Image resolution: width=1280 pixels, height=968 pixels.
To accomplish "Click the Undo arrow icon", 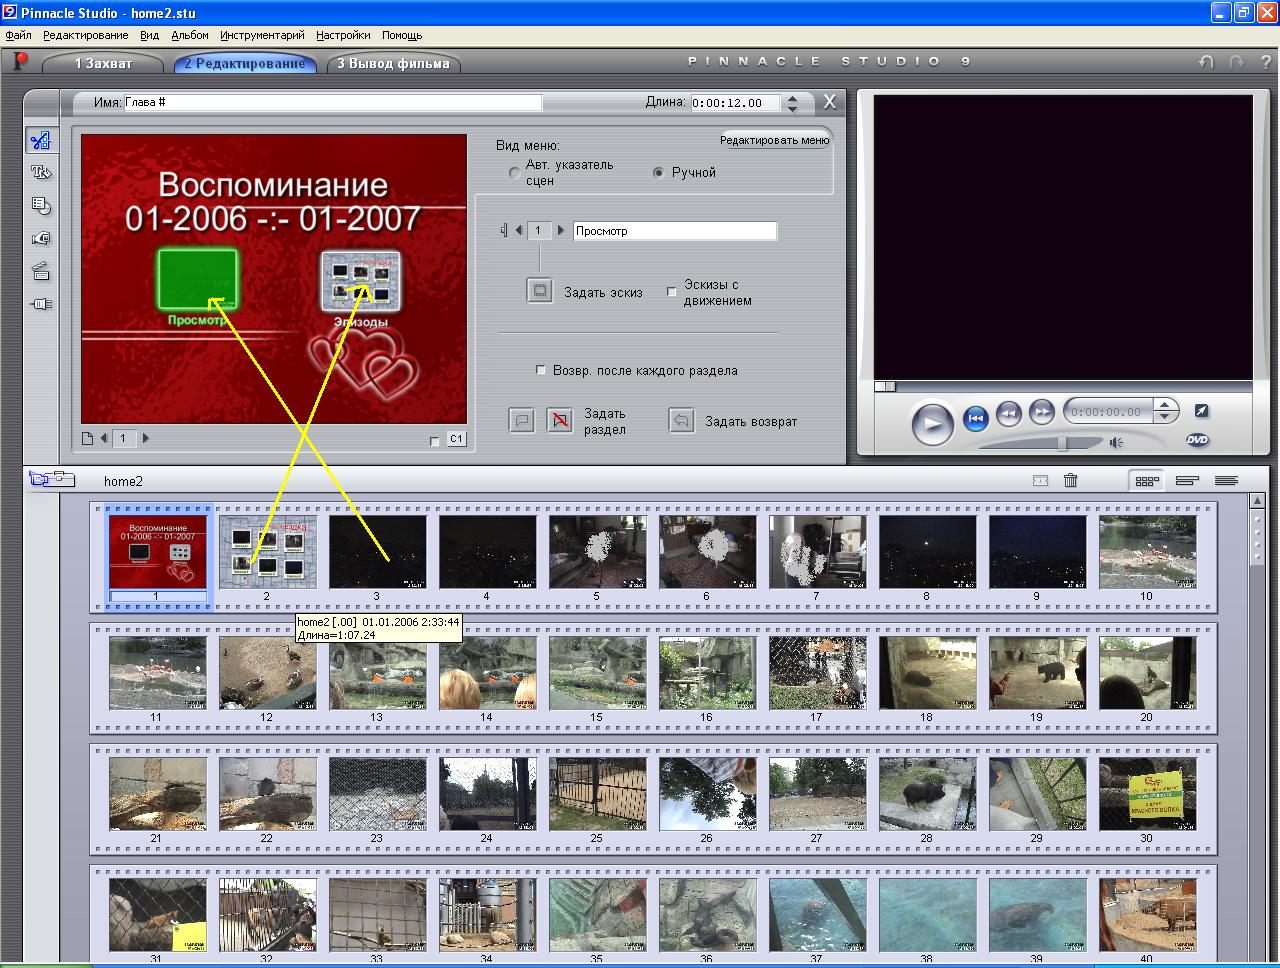I will [1206, 62].
